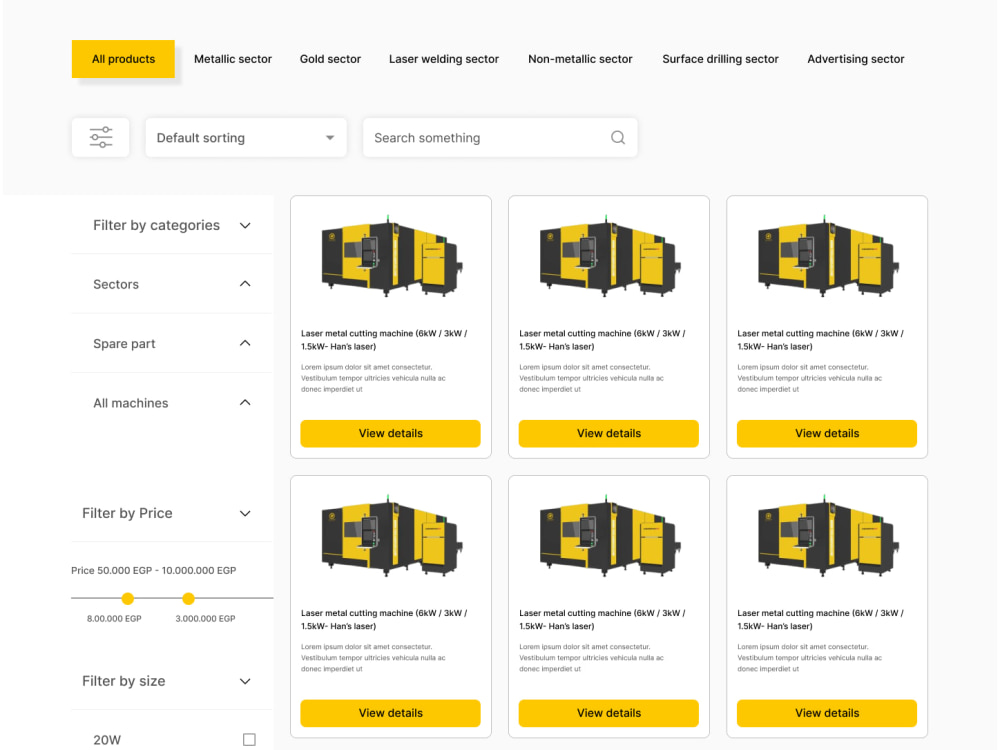Open Advertising sector tab
Viewport: 1000px width, 750px height.
856,59
